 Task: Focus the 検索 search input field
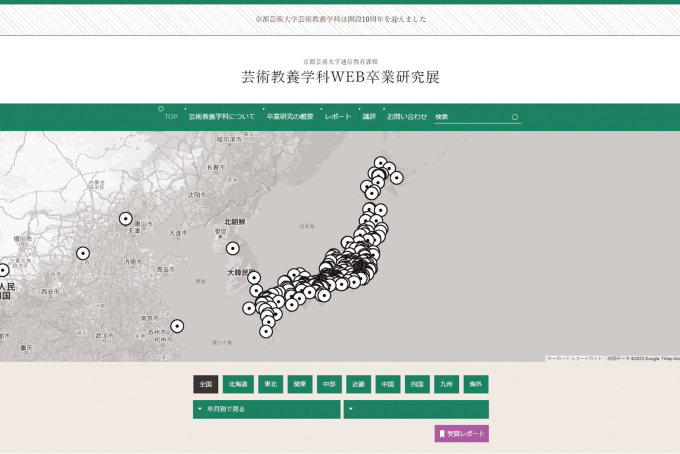click(x=470, y=117)
